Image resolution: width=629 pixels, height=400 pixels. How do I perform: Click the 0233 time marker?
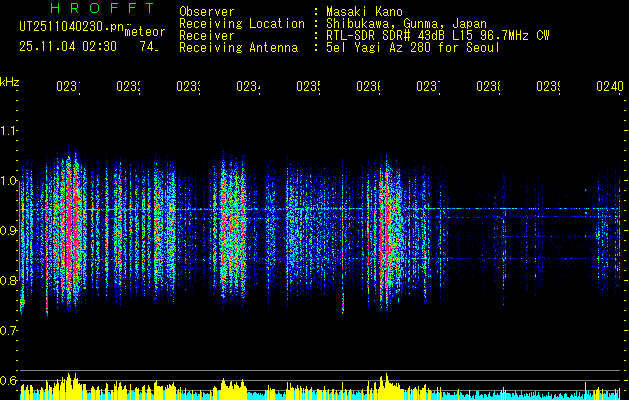click(189, 87)
